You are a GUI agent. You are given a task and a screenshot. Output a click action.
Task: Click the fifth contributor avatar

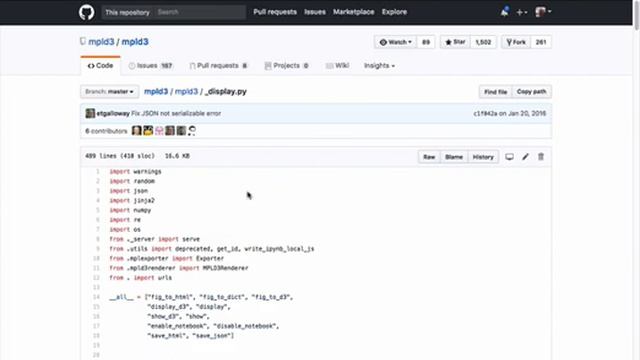coord(181,131)
